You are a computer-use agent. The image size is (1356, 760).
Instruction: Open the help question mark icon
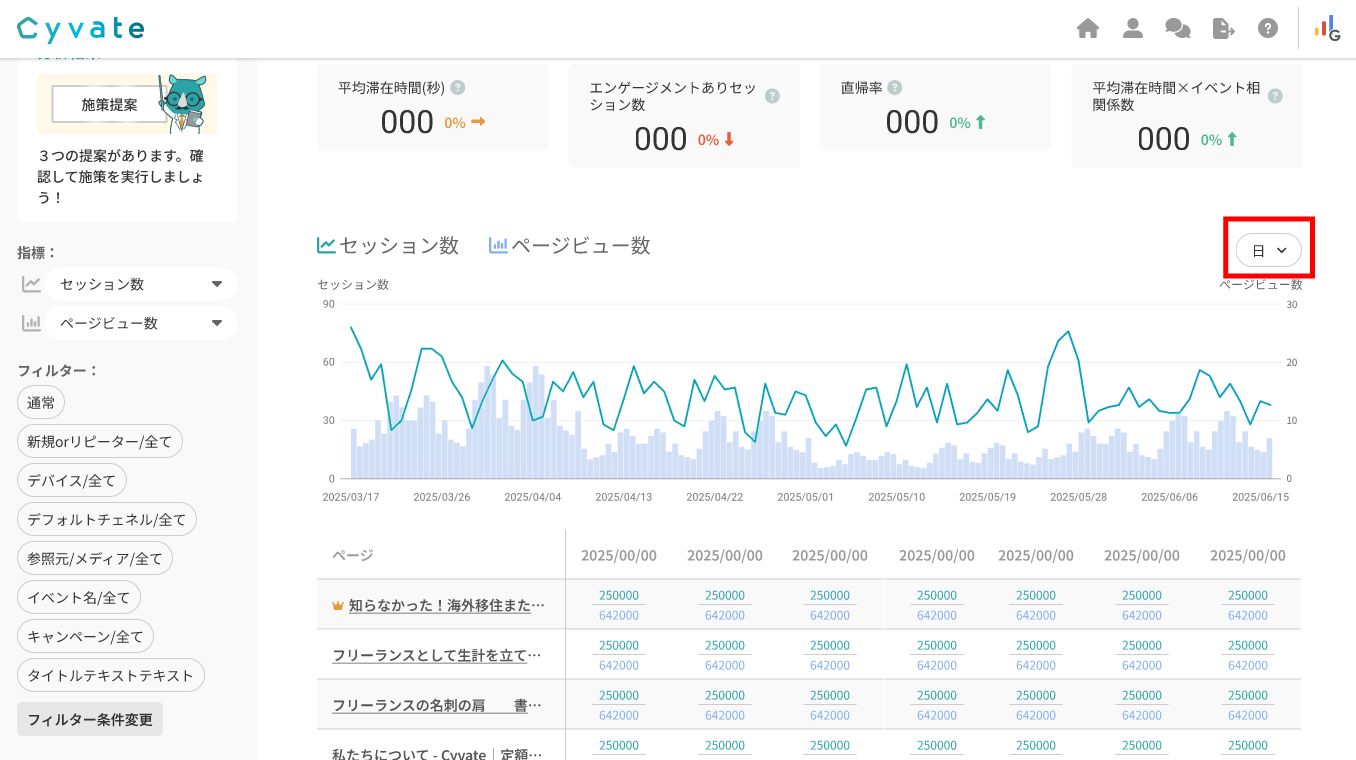(x=1268, y=28)
